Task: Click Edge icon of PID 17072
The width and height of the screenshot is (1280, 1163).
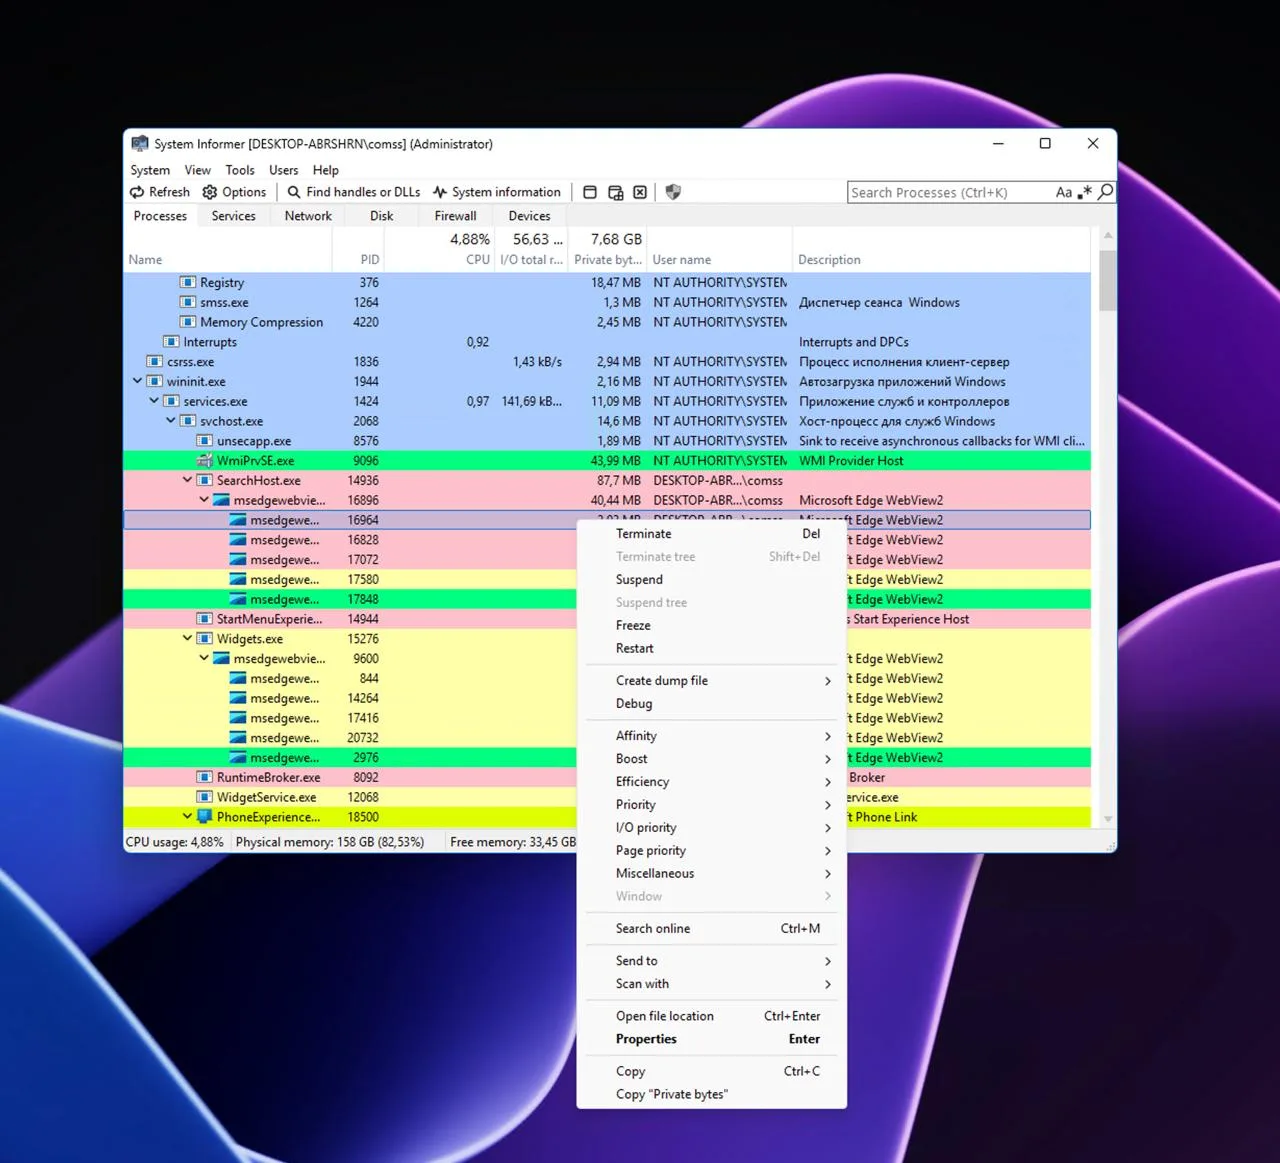Action: [x=238, y=560]
